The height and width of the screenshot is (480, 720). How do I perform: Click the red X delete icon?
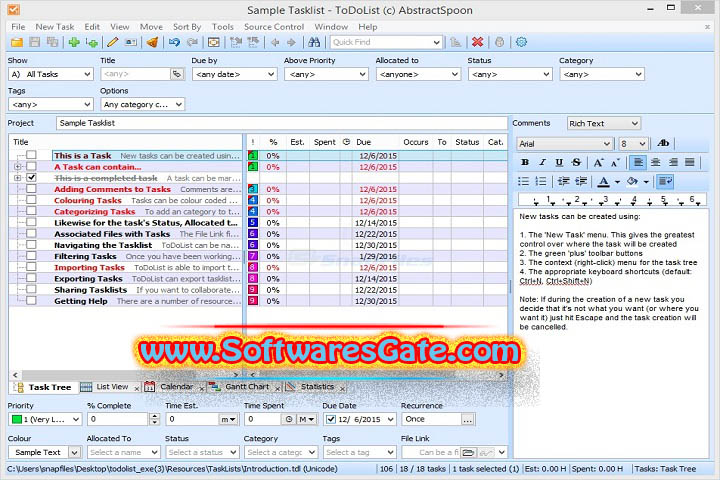(478, 42)
